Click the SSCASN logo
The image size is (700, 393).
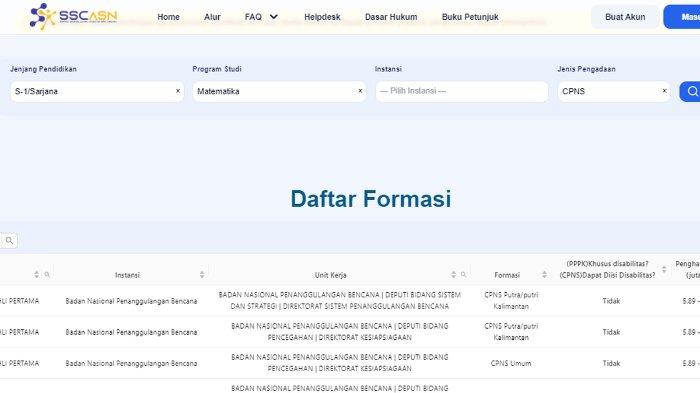[x=74, y=17]
